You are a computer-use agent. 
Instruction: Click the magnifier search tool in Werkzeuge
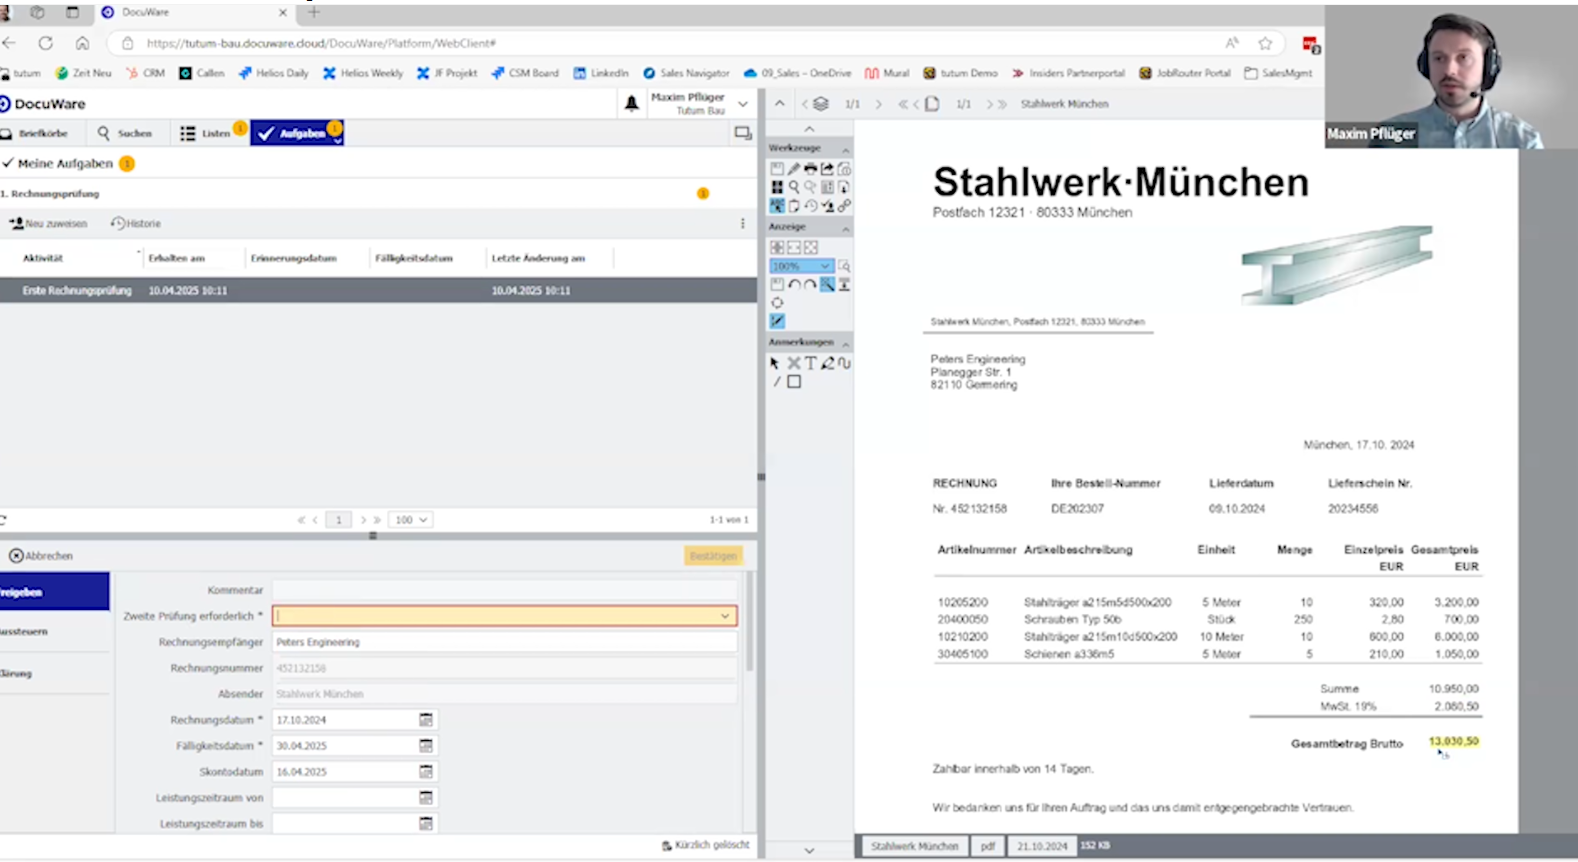point(793,187)
